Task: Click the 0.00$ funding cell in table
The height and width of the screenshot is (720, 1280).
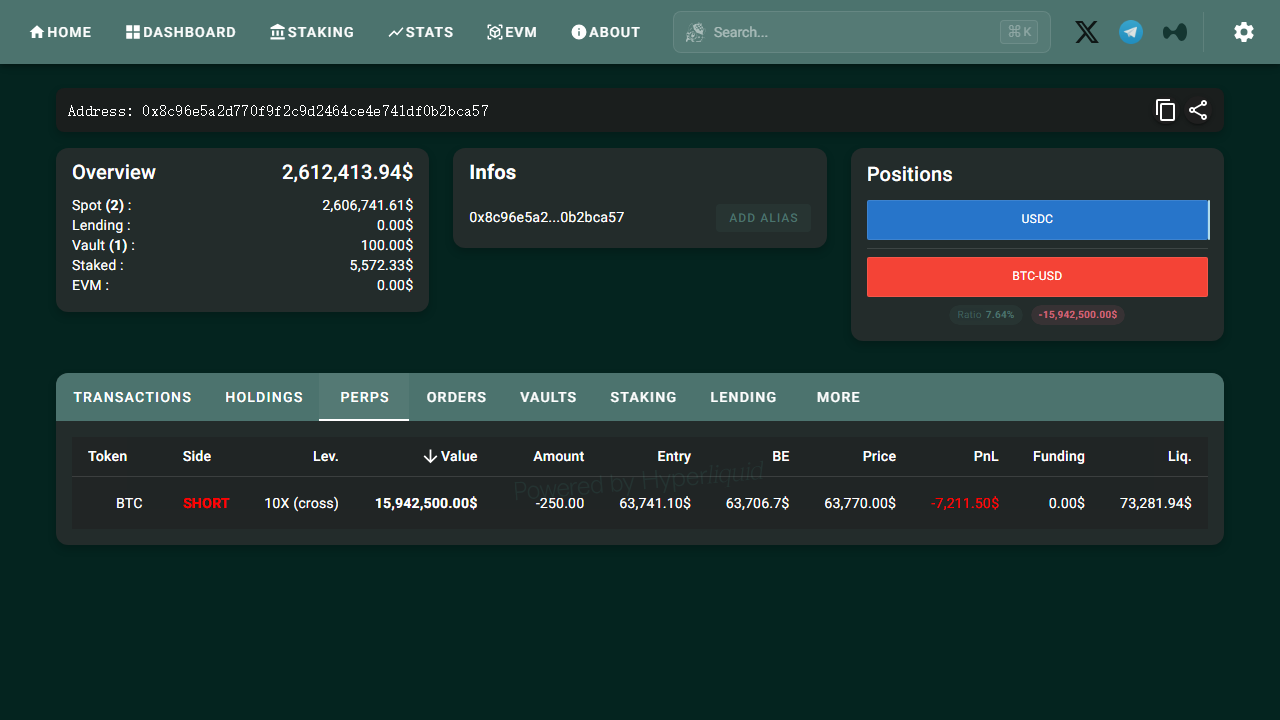Action: pos(1066,503)
